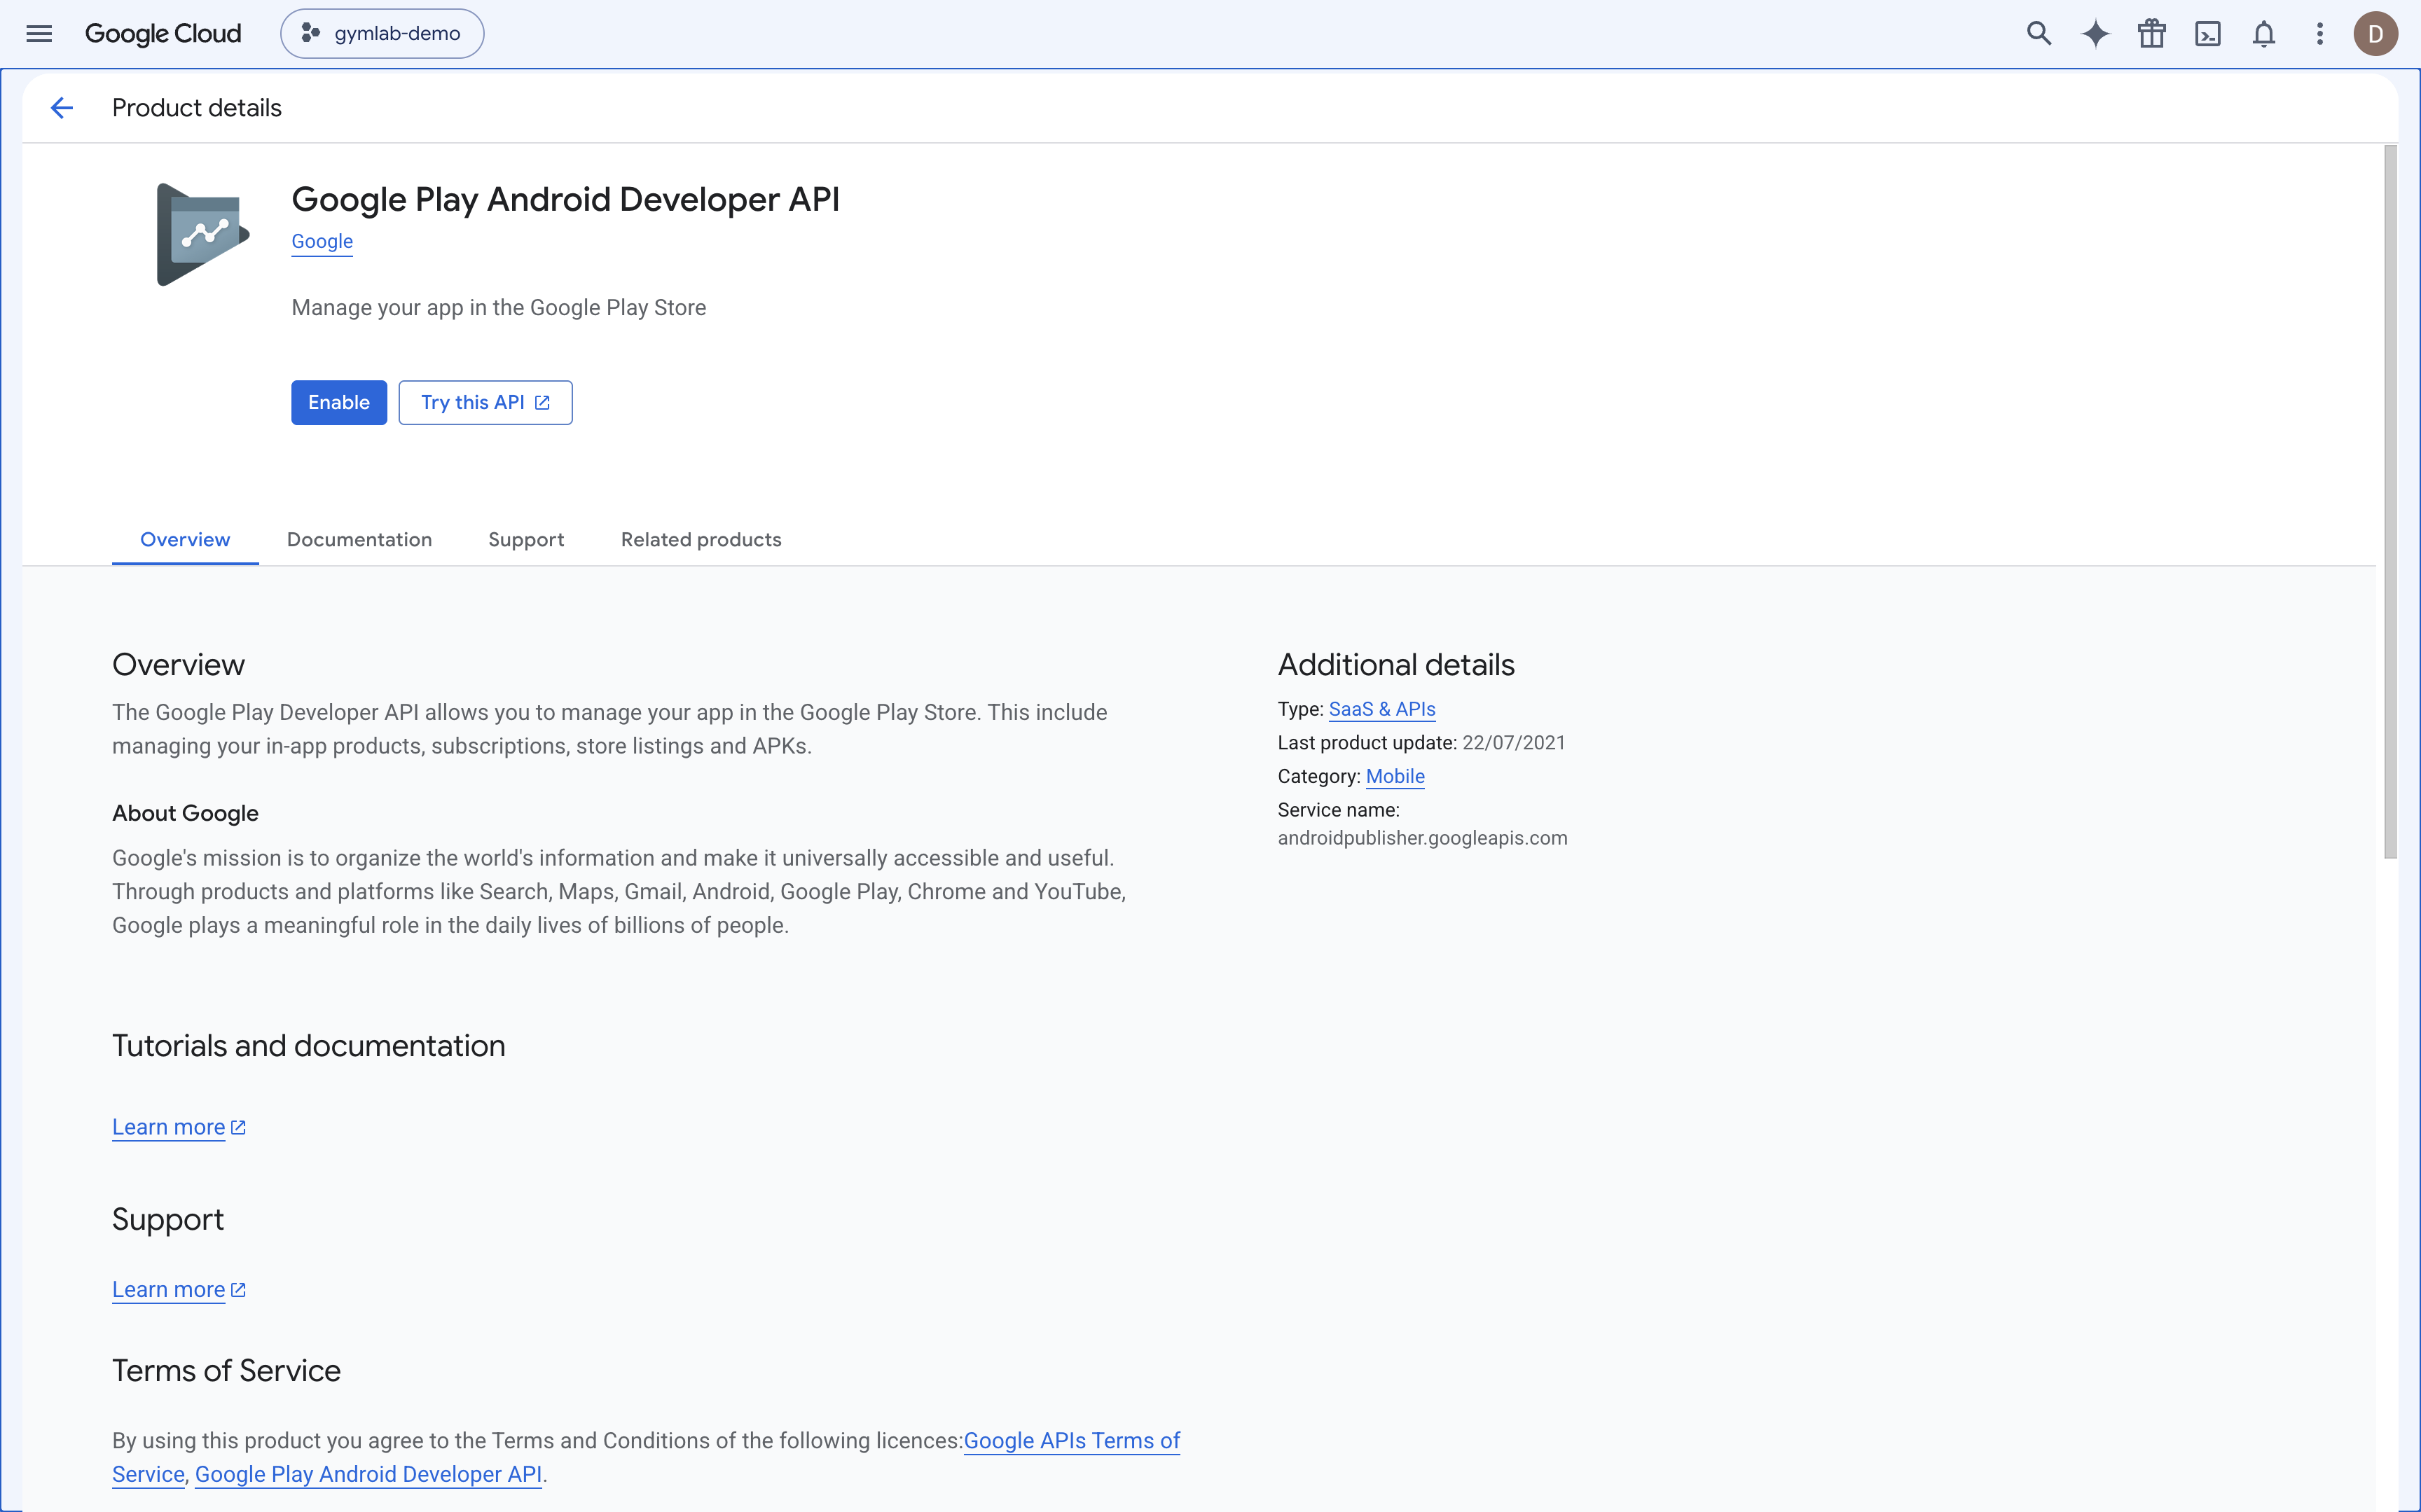Activate Cloud Shell terminal icon
Screen dimensions: 2421x1512
pyautogui.click(x=2207, y=34)
